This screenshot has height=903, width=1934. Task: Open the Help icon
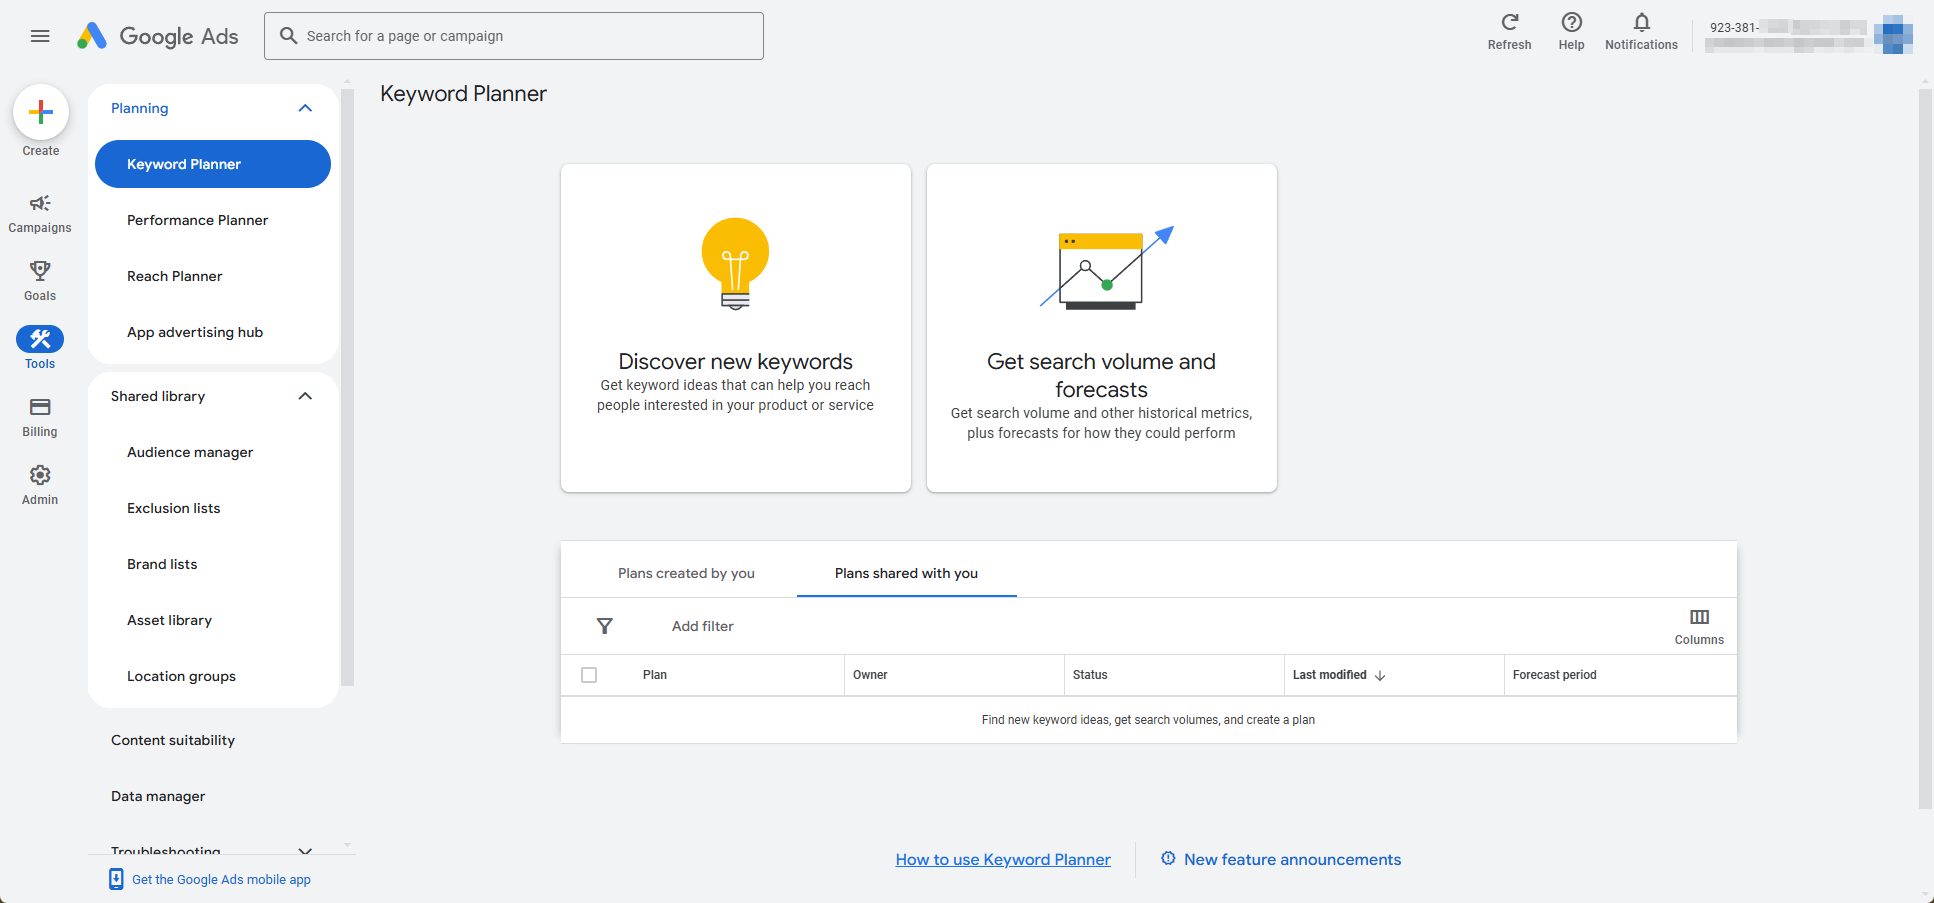[x=1572, y=22]
